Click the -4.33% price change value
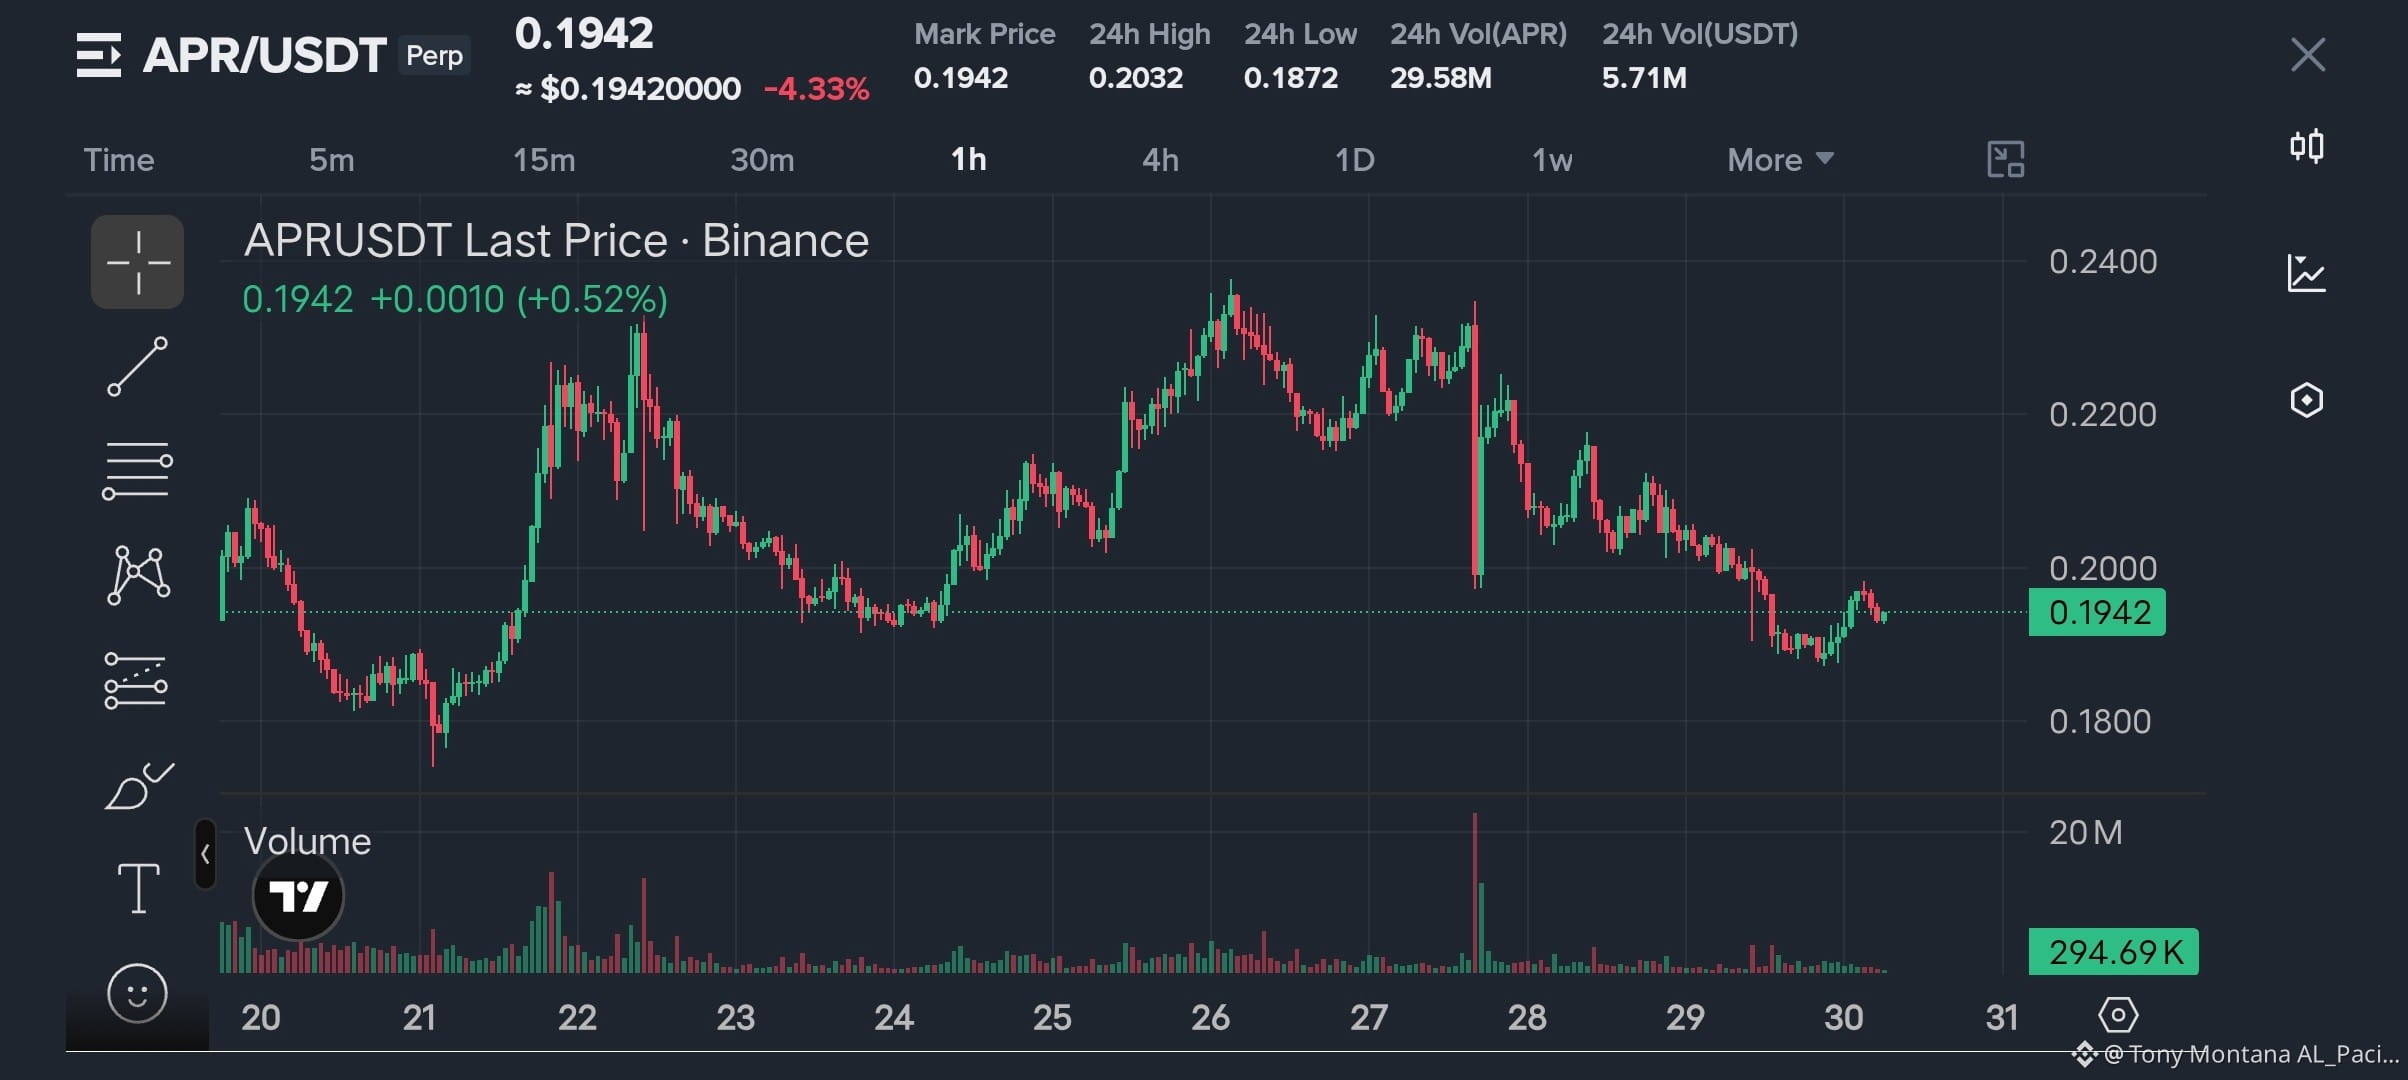The height and width of the screenshot is (1080, 2408). [x=816, y=89]
